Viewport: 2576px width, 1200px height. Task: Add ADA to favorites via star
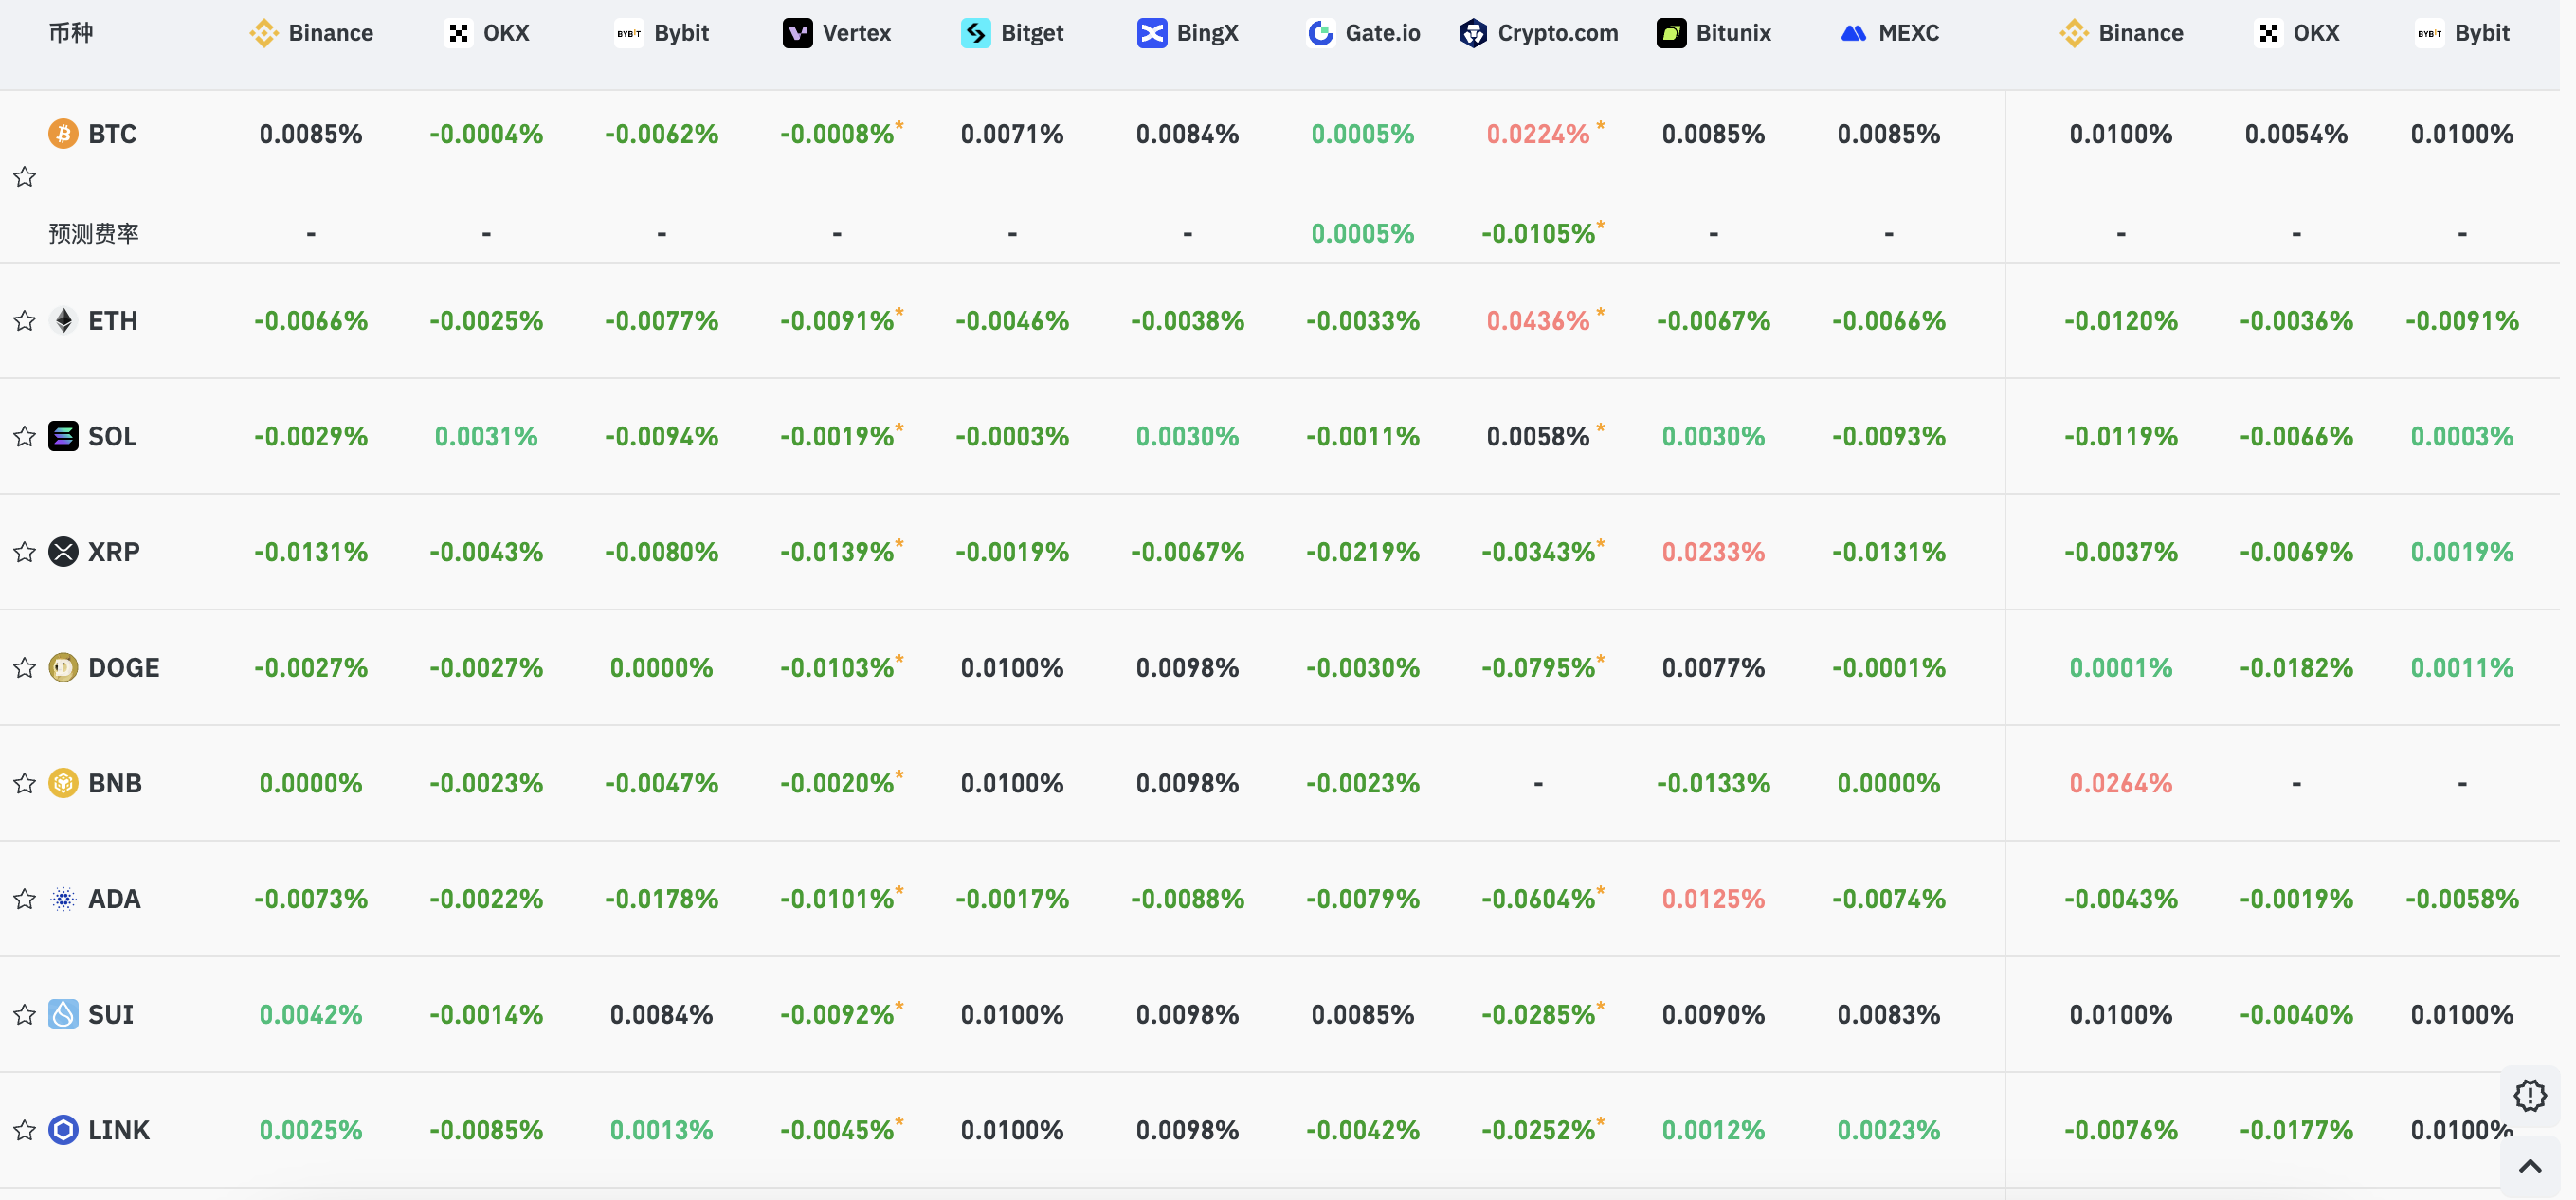coord(25,899)
